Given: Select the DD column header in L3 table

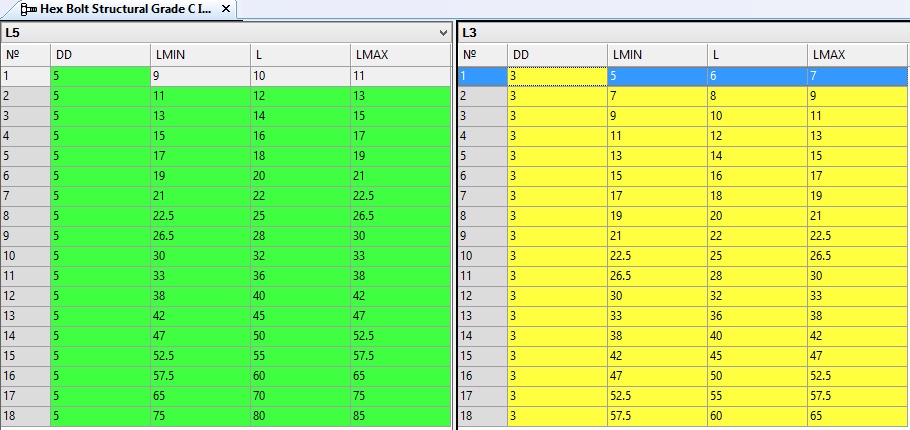Looking at the screenshot, I should [556, 54].
